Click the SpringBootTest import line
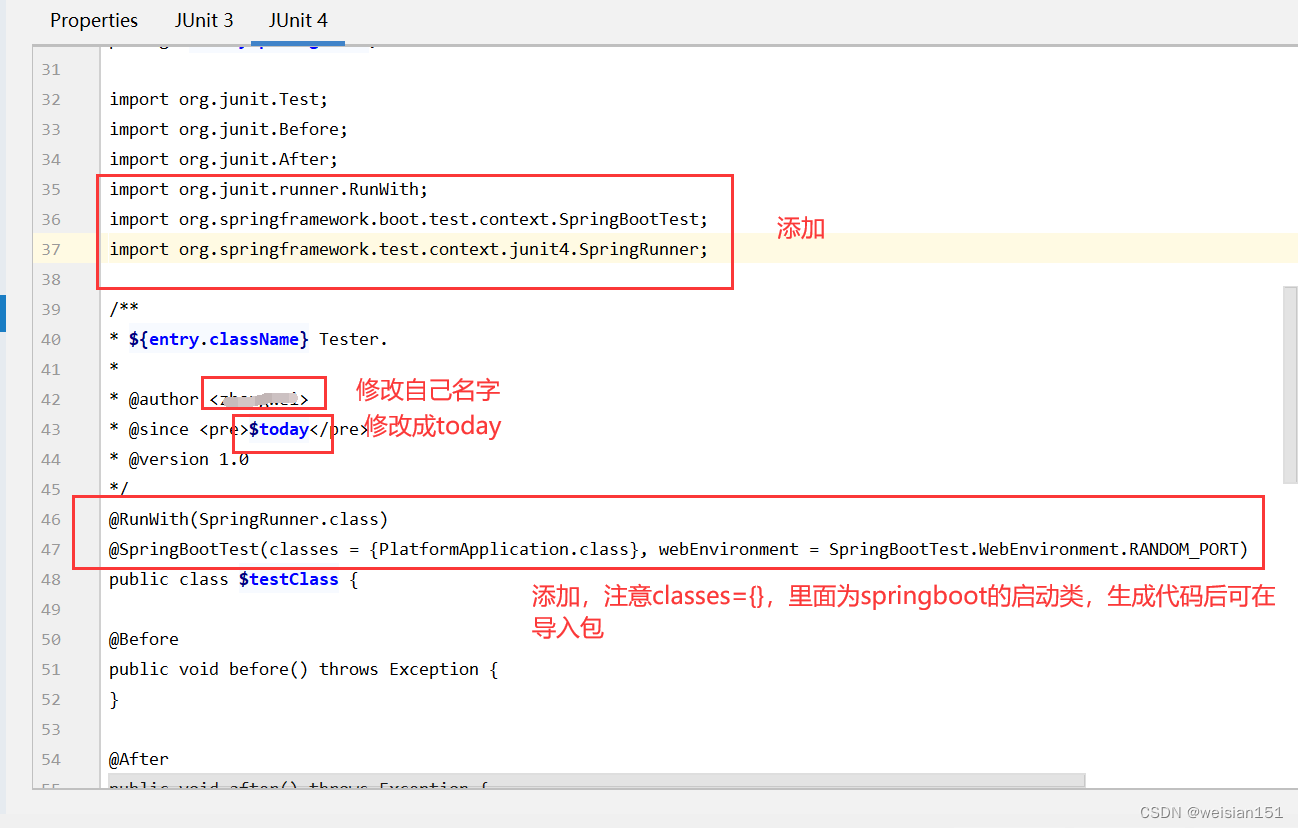The image size is (1298, 828). pyautogui.click(x=409, y=219)
